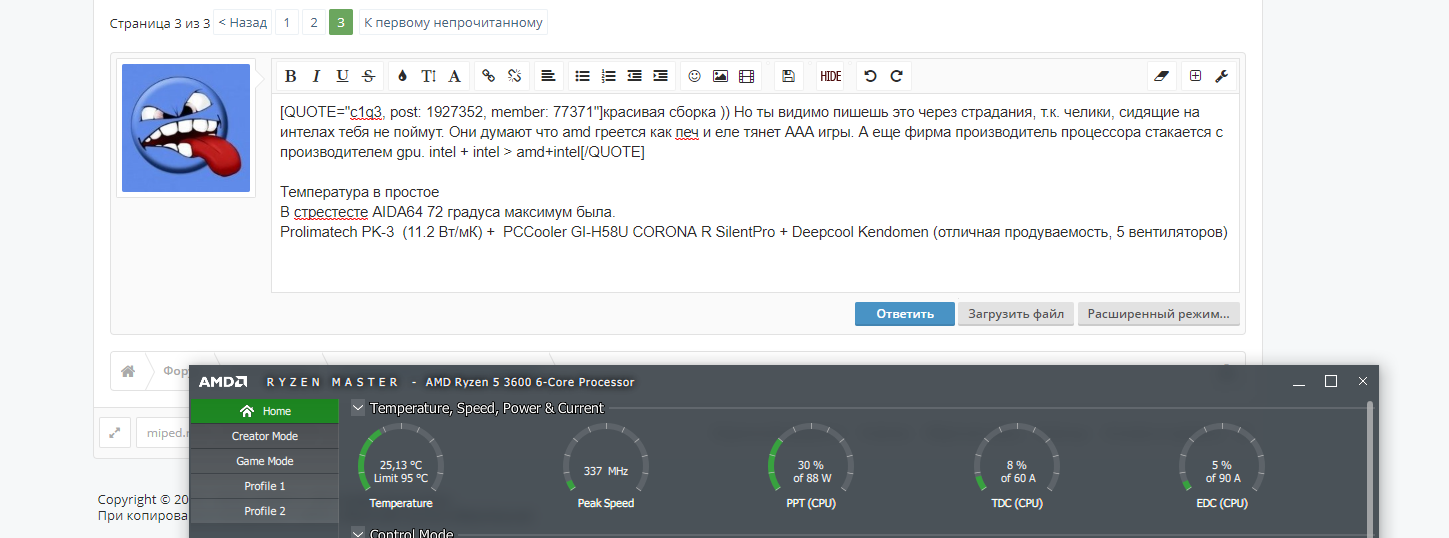This screenshot has height=538, width=1449.
Task: Insert a link via chain icon
Action: 488,76
